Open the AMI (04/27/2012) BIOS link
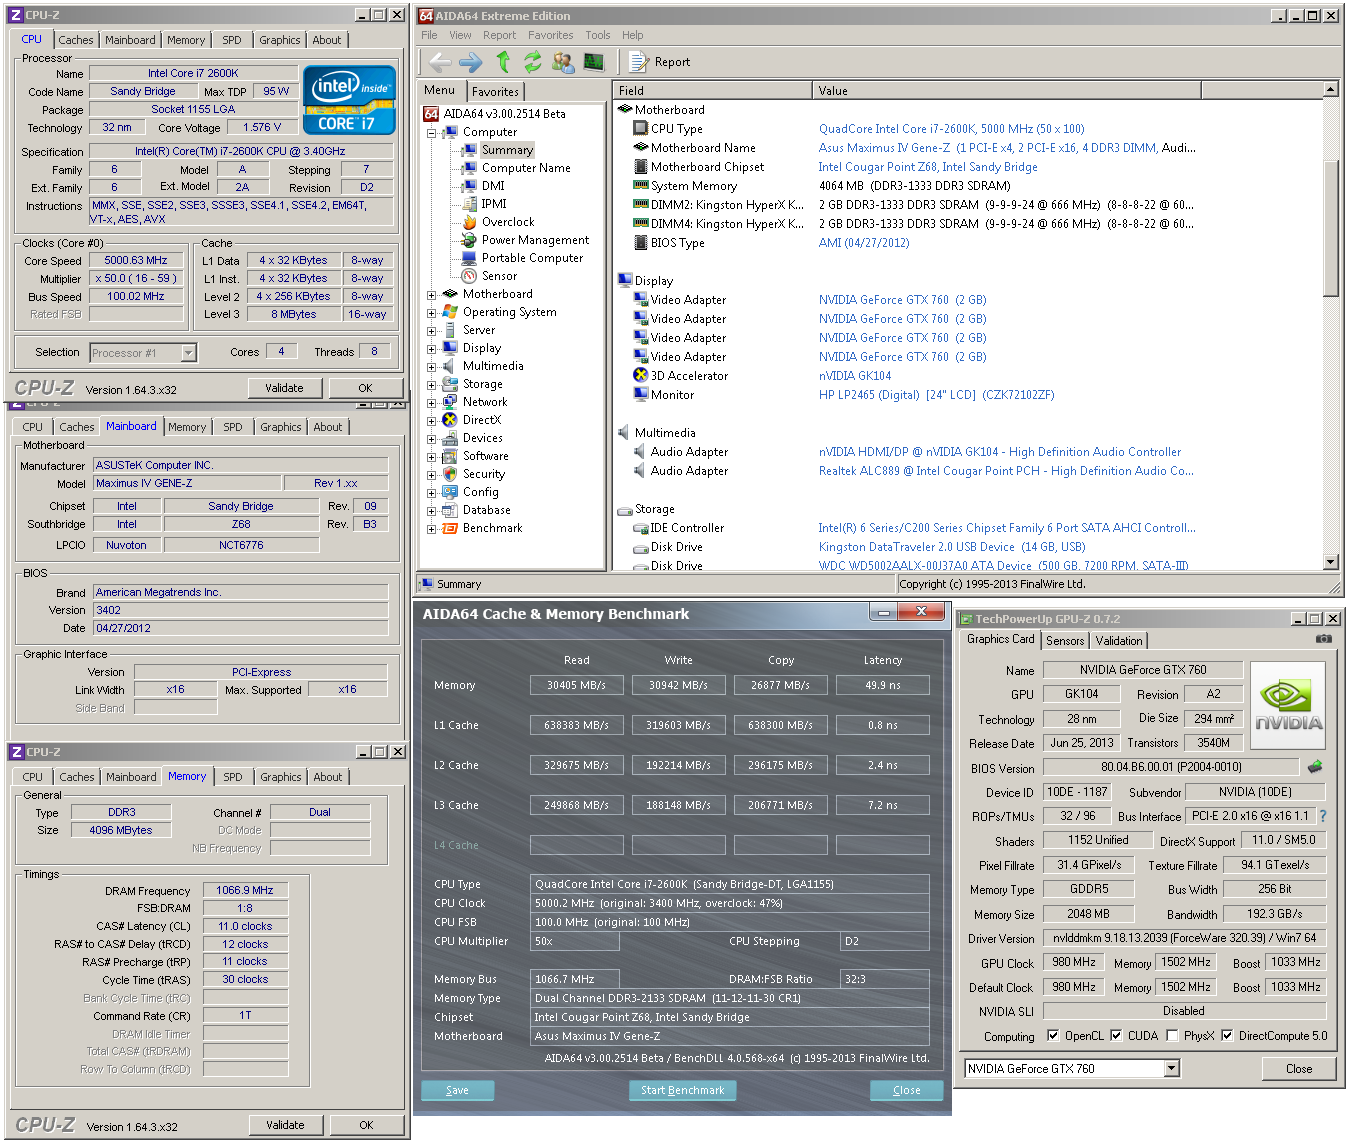Screen dimensions: 1350x1144 point(864,243)
